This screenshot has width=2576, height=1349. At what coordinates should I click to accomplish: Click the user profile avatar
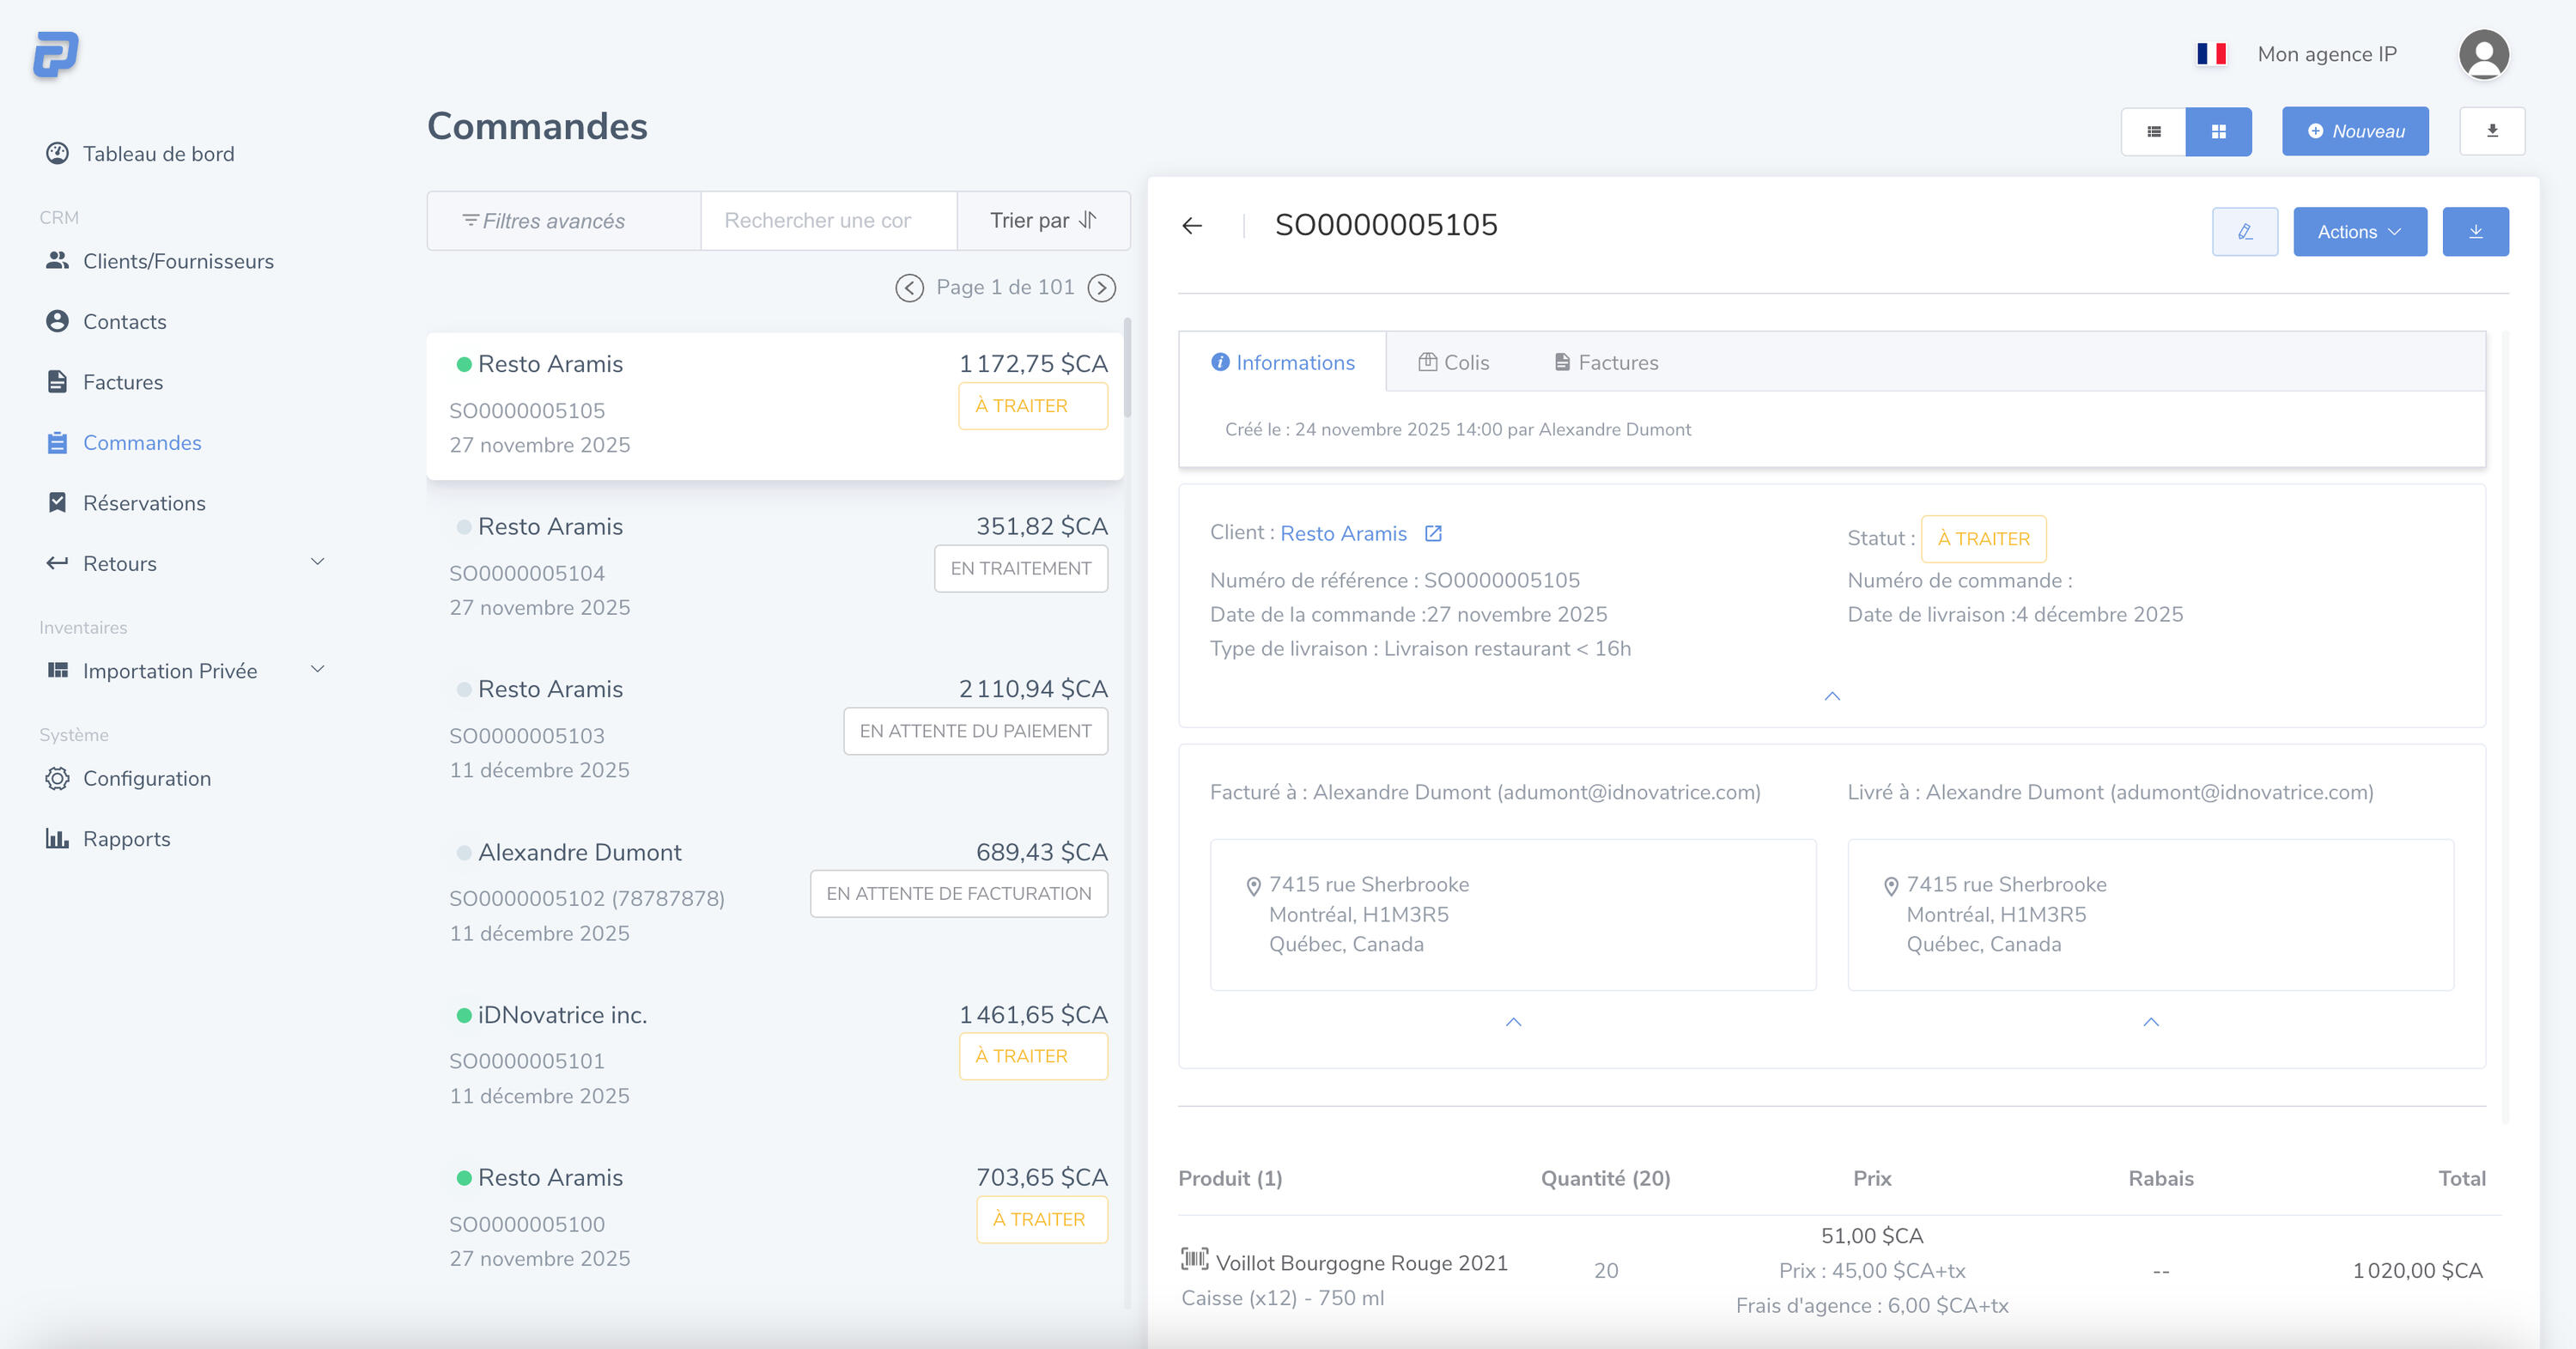click(x=2483, y=54)
